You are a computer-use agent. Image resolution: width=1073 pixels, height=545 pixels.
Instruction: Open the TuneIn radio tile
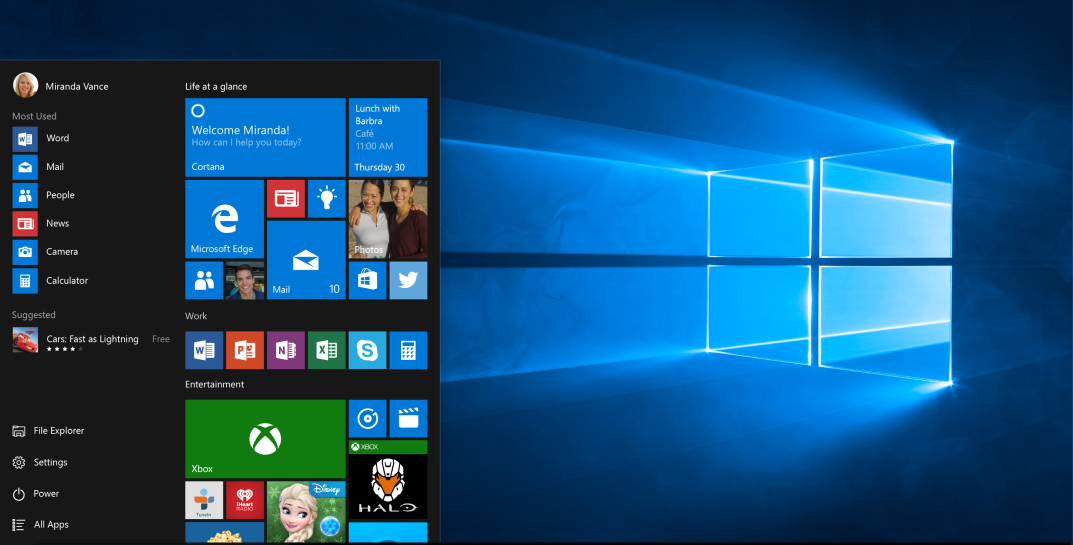[204, 500]
